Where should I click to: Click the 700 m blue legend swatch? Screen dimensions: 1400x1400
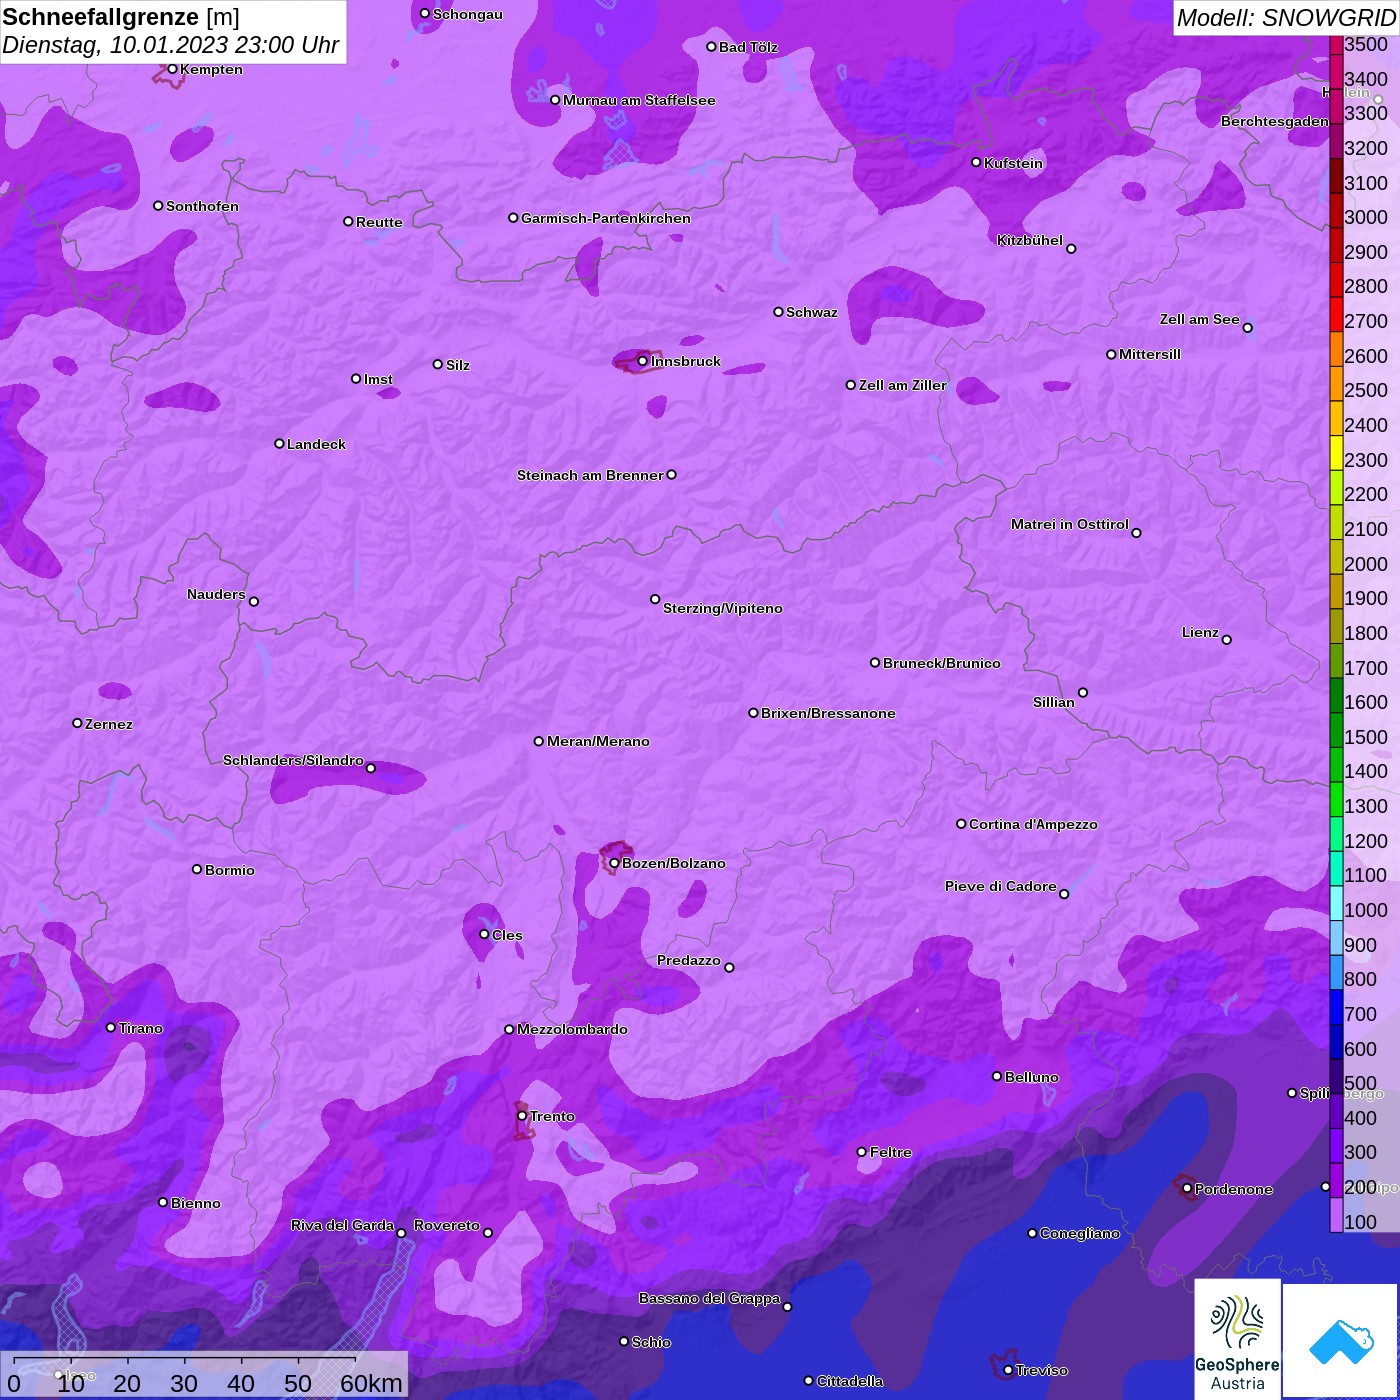[1336, 1006]
